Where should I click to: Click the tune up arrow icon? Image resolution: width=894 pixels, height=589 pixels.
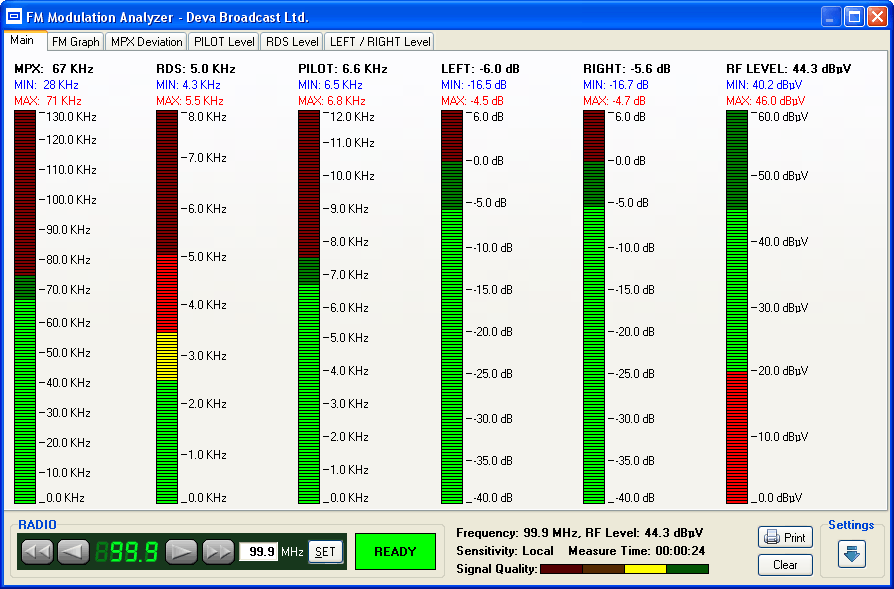pos(182,550)
